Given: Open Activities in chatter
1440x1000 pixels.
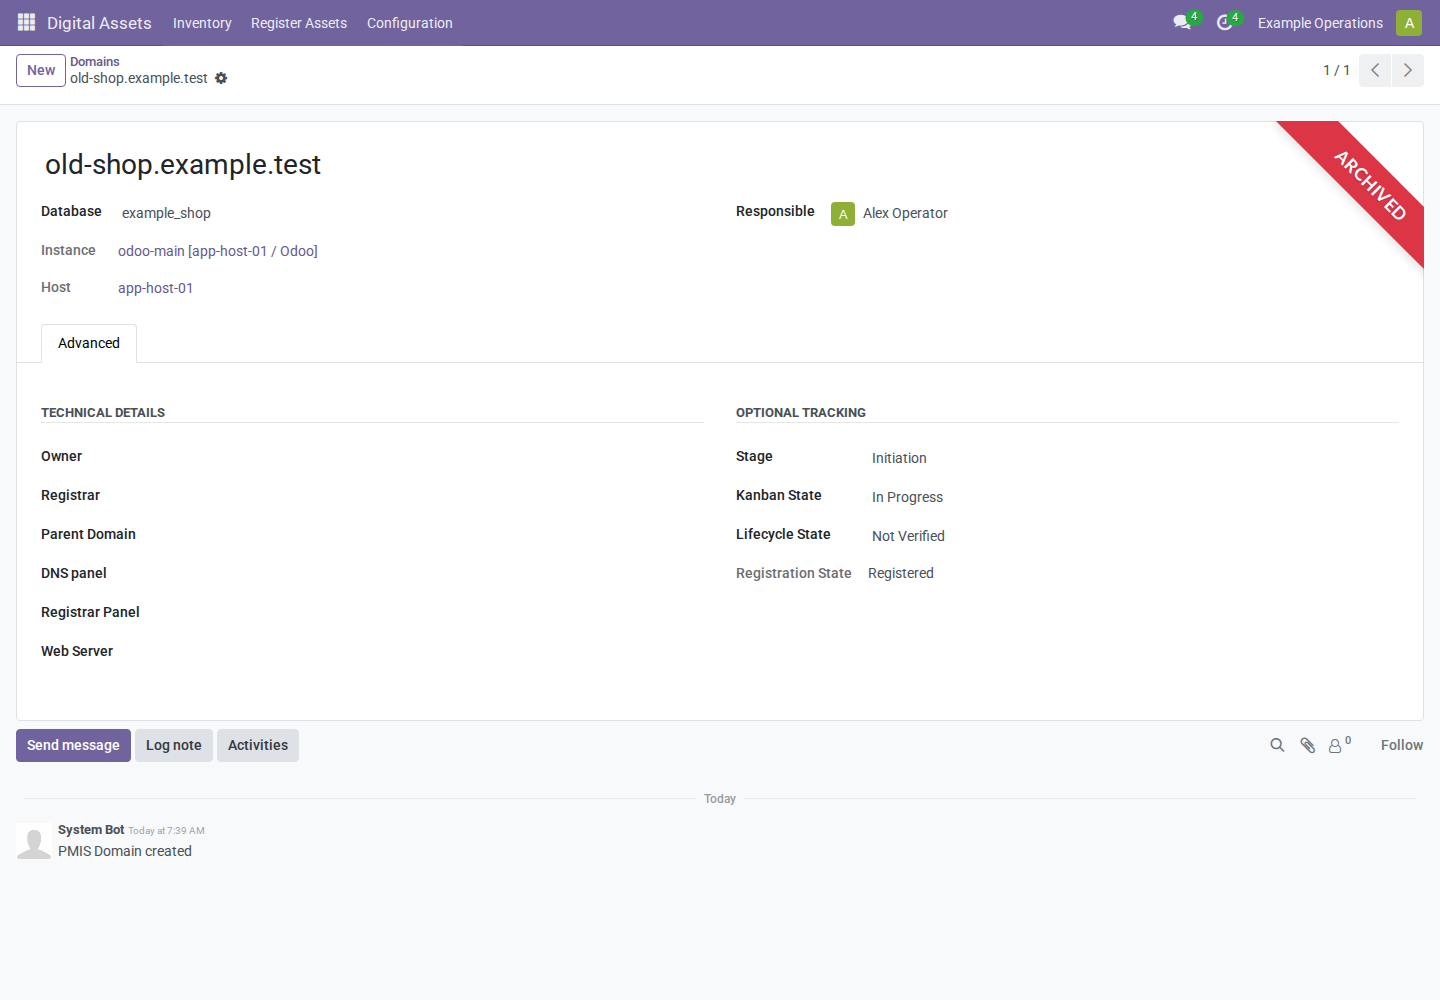Looking at the screenshot, I should pos(258,745).
